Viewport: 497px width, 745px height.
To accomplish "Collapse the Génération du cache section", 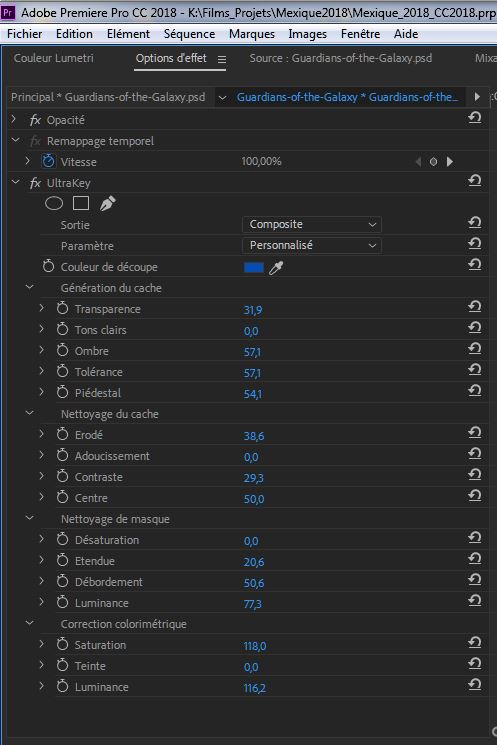I will 29,287.
